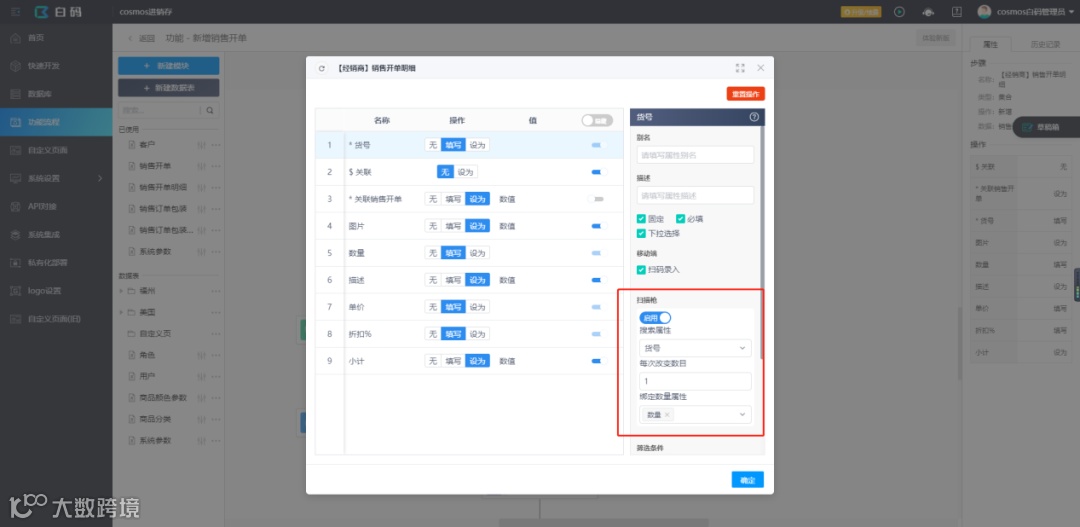Expand the 福州 folder in the data table list
The image size is (1080, 527).
click(122, 291)
